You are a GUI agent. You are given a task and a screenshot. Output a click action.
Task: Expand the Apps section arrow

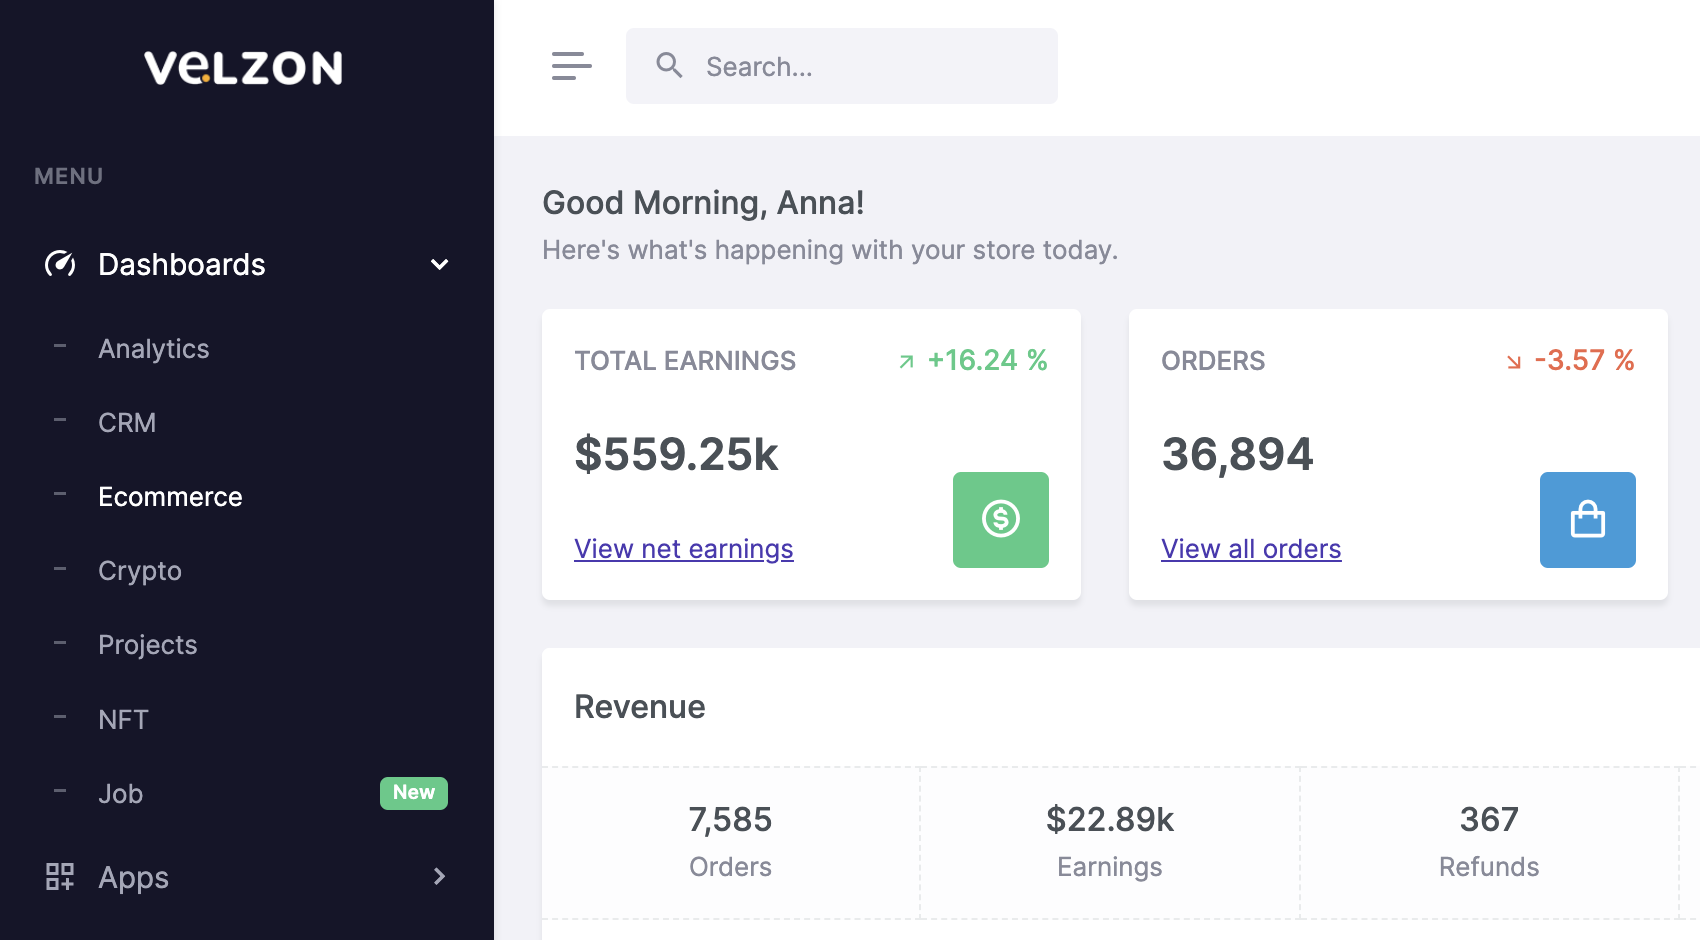438,876
